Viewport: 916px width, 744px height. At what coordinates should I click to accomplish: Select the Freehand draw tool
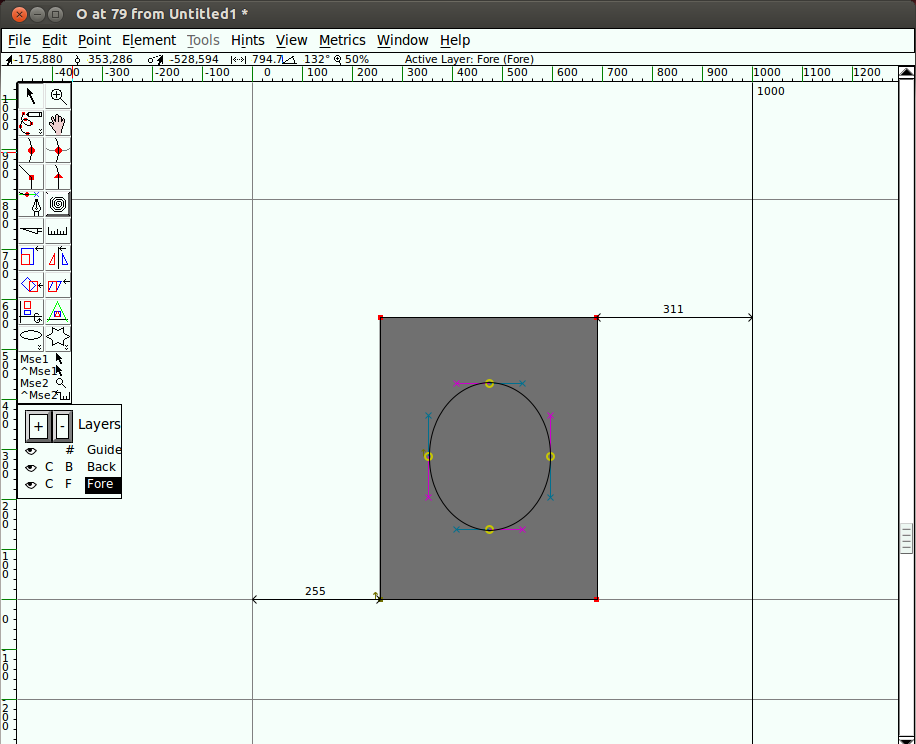pyautogui.click(x=31, y=123)
